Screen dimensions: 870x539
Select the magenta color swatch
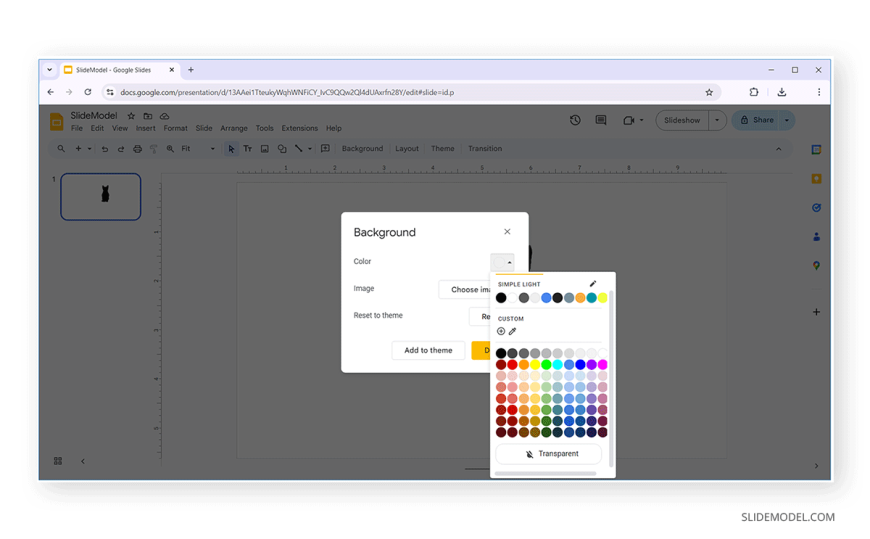(x=603, y=365)
